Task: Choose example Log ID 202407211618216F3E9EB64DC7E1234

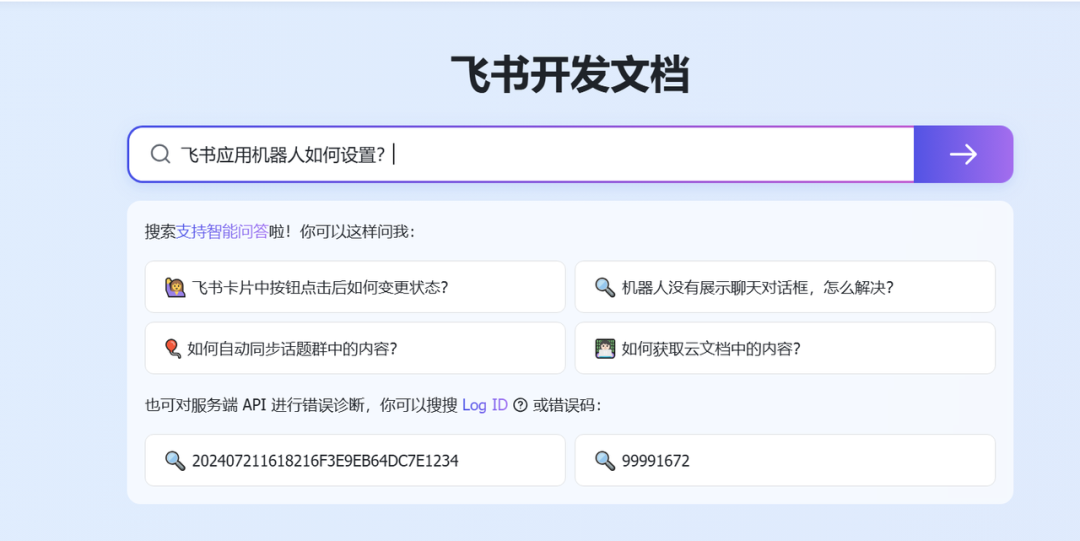Action: pyautogui.click(x=355, y=460)
